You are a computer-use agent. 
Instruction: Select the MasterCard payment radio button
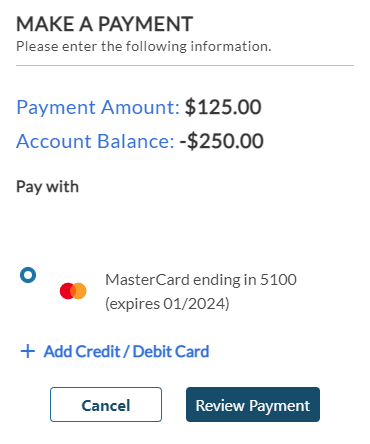point(28,275)
